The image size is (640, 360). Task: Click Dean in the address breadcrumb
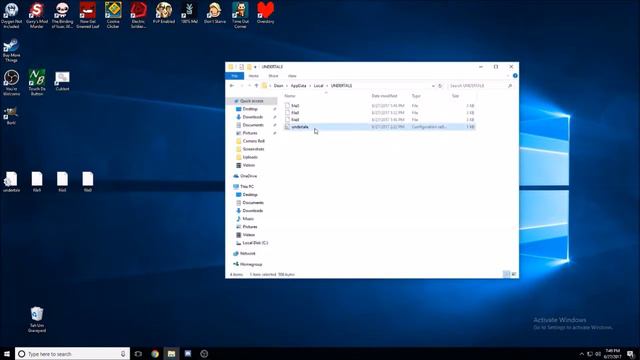(278, 86)
